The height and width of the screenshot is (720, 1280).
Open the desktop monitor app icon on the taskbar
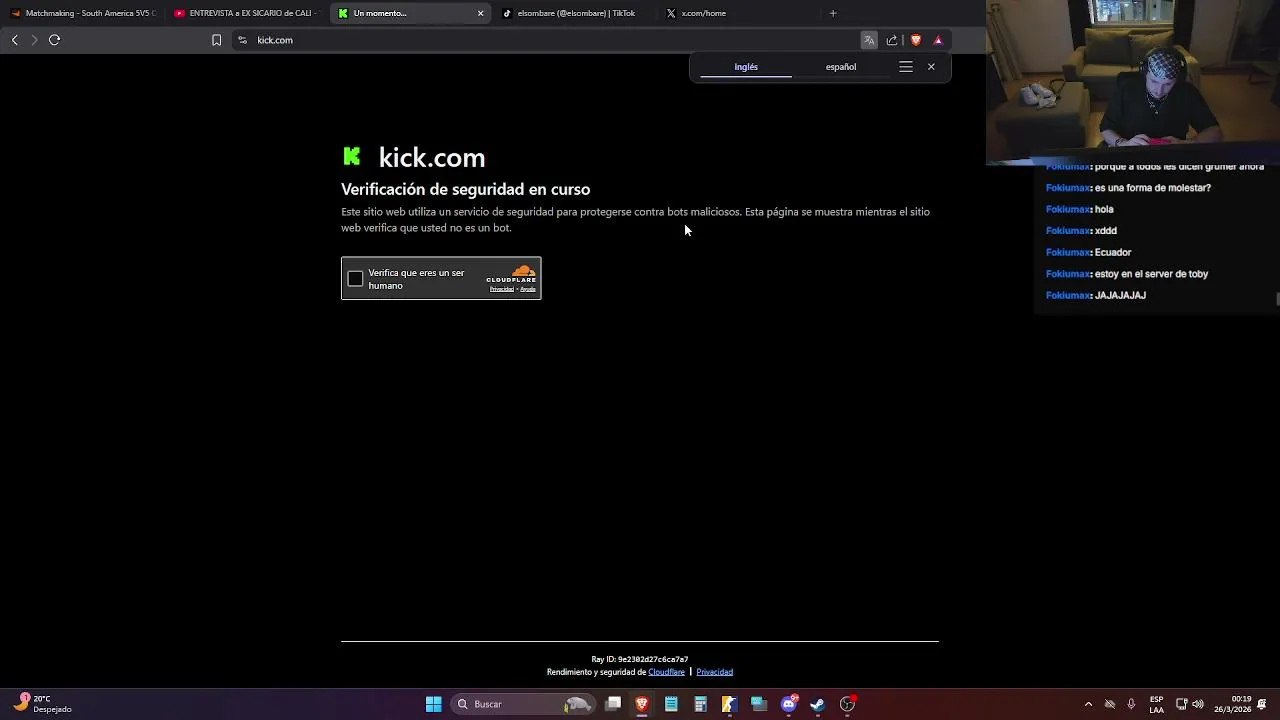(x=758, y=704)
